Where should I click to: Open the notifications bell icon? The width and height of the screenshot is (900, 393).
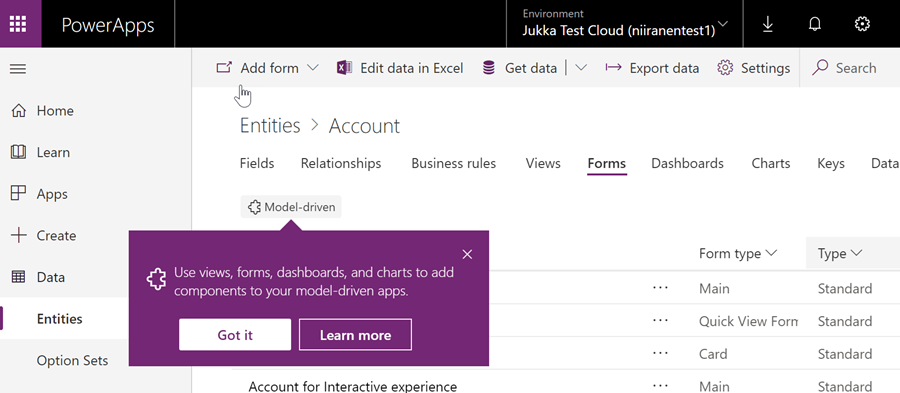pos(814,24)
